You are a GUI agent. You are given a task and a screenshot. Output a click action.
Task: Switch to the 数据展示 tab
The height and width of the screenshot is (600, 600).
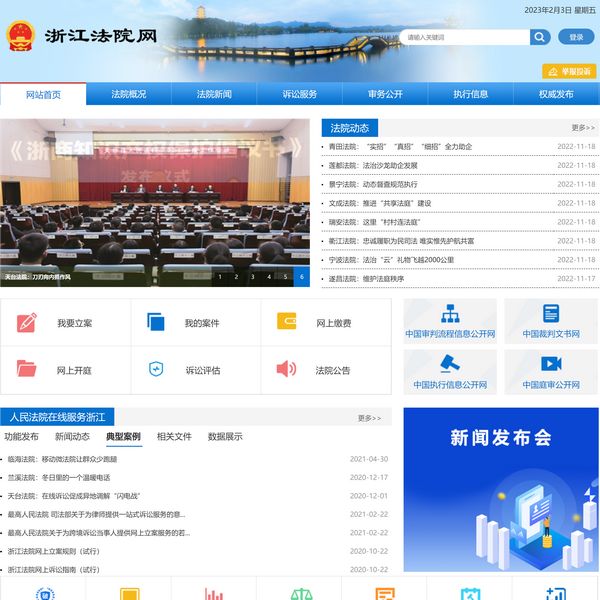click(225, 437)
